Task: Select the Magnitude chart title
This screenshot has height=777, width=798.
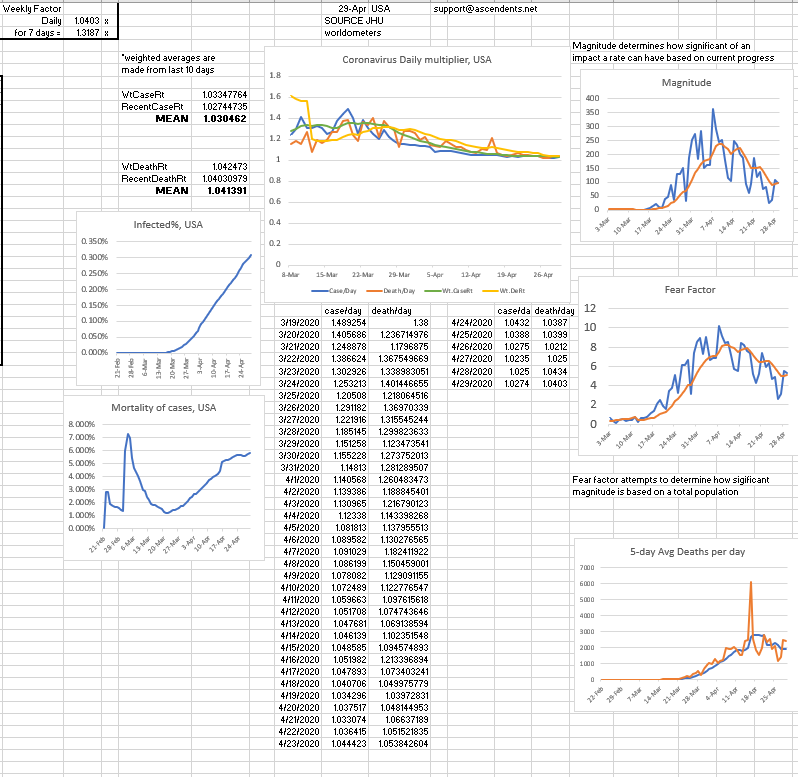Action: [687, 81]
